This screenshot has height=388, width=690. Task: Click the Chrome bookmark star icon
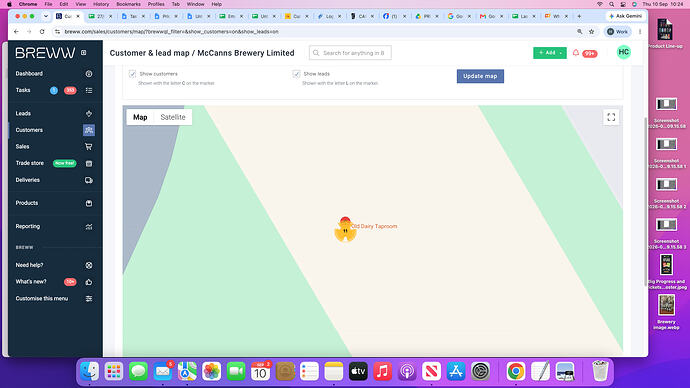[591, 32]
